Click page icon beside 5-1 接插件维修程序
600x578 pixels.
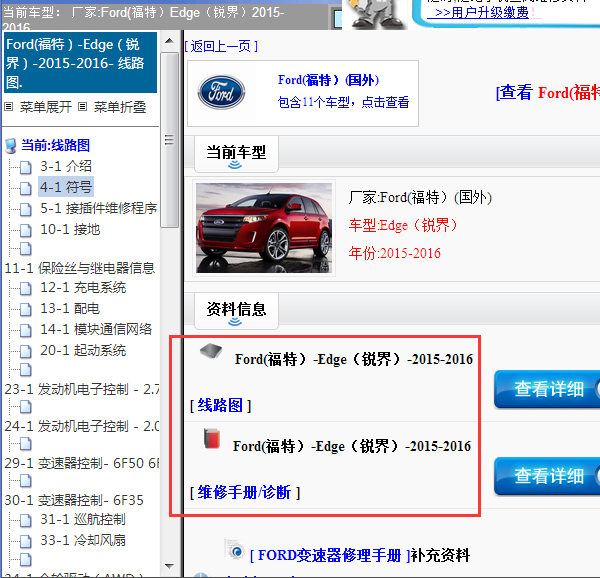(x=26, y=209)
